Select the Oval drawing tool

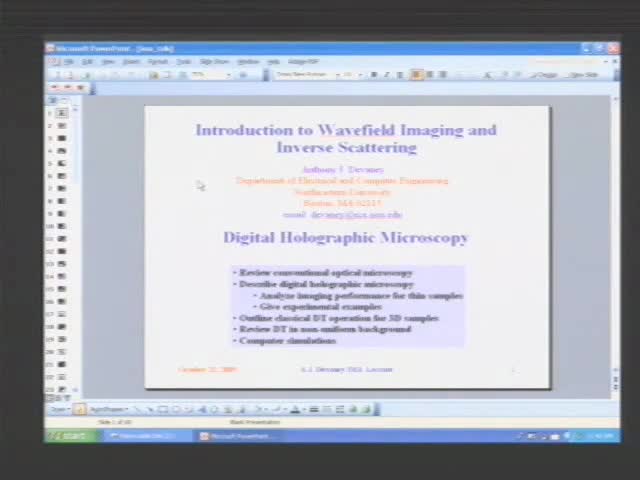pos(176,409)
